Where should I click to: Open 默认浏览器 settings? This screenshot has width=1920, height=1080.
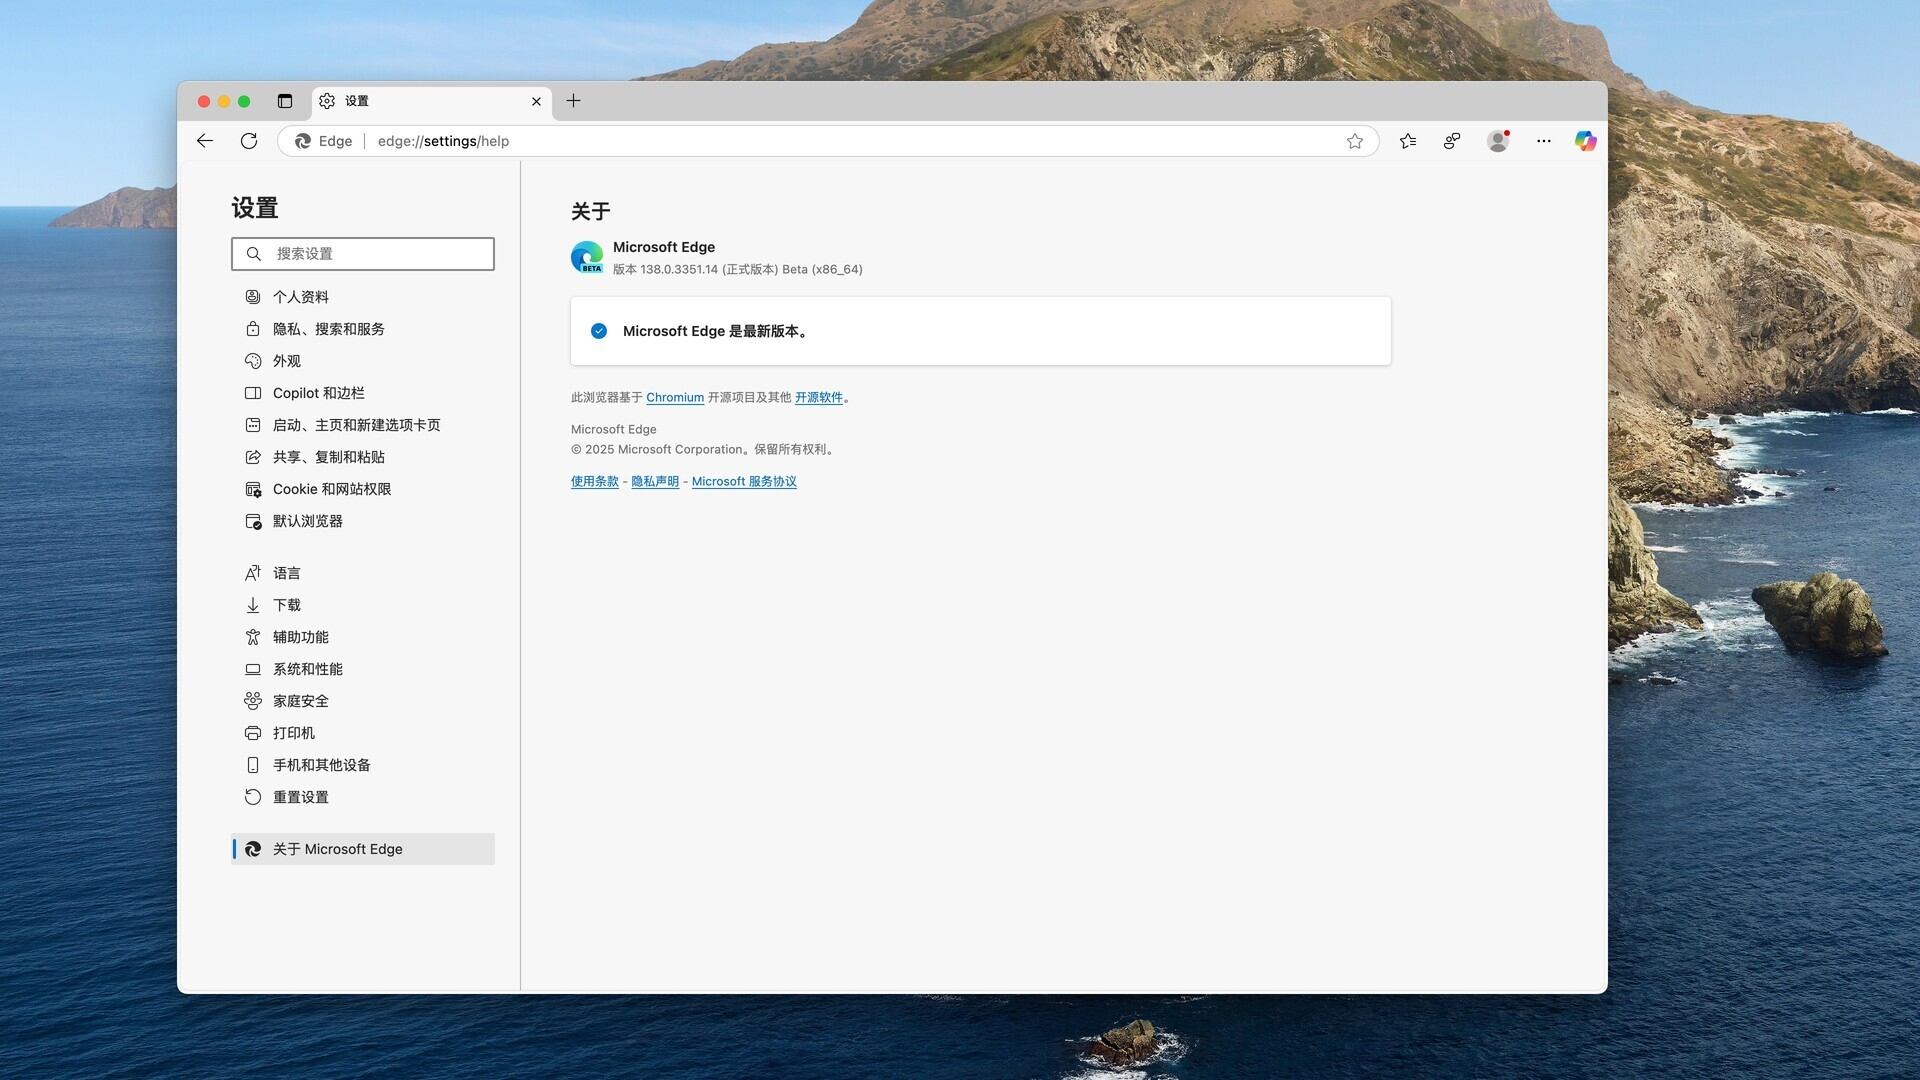(363, 521)
